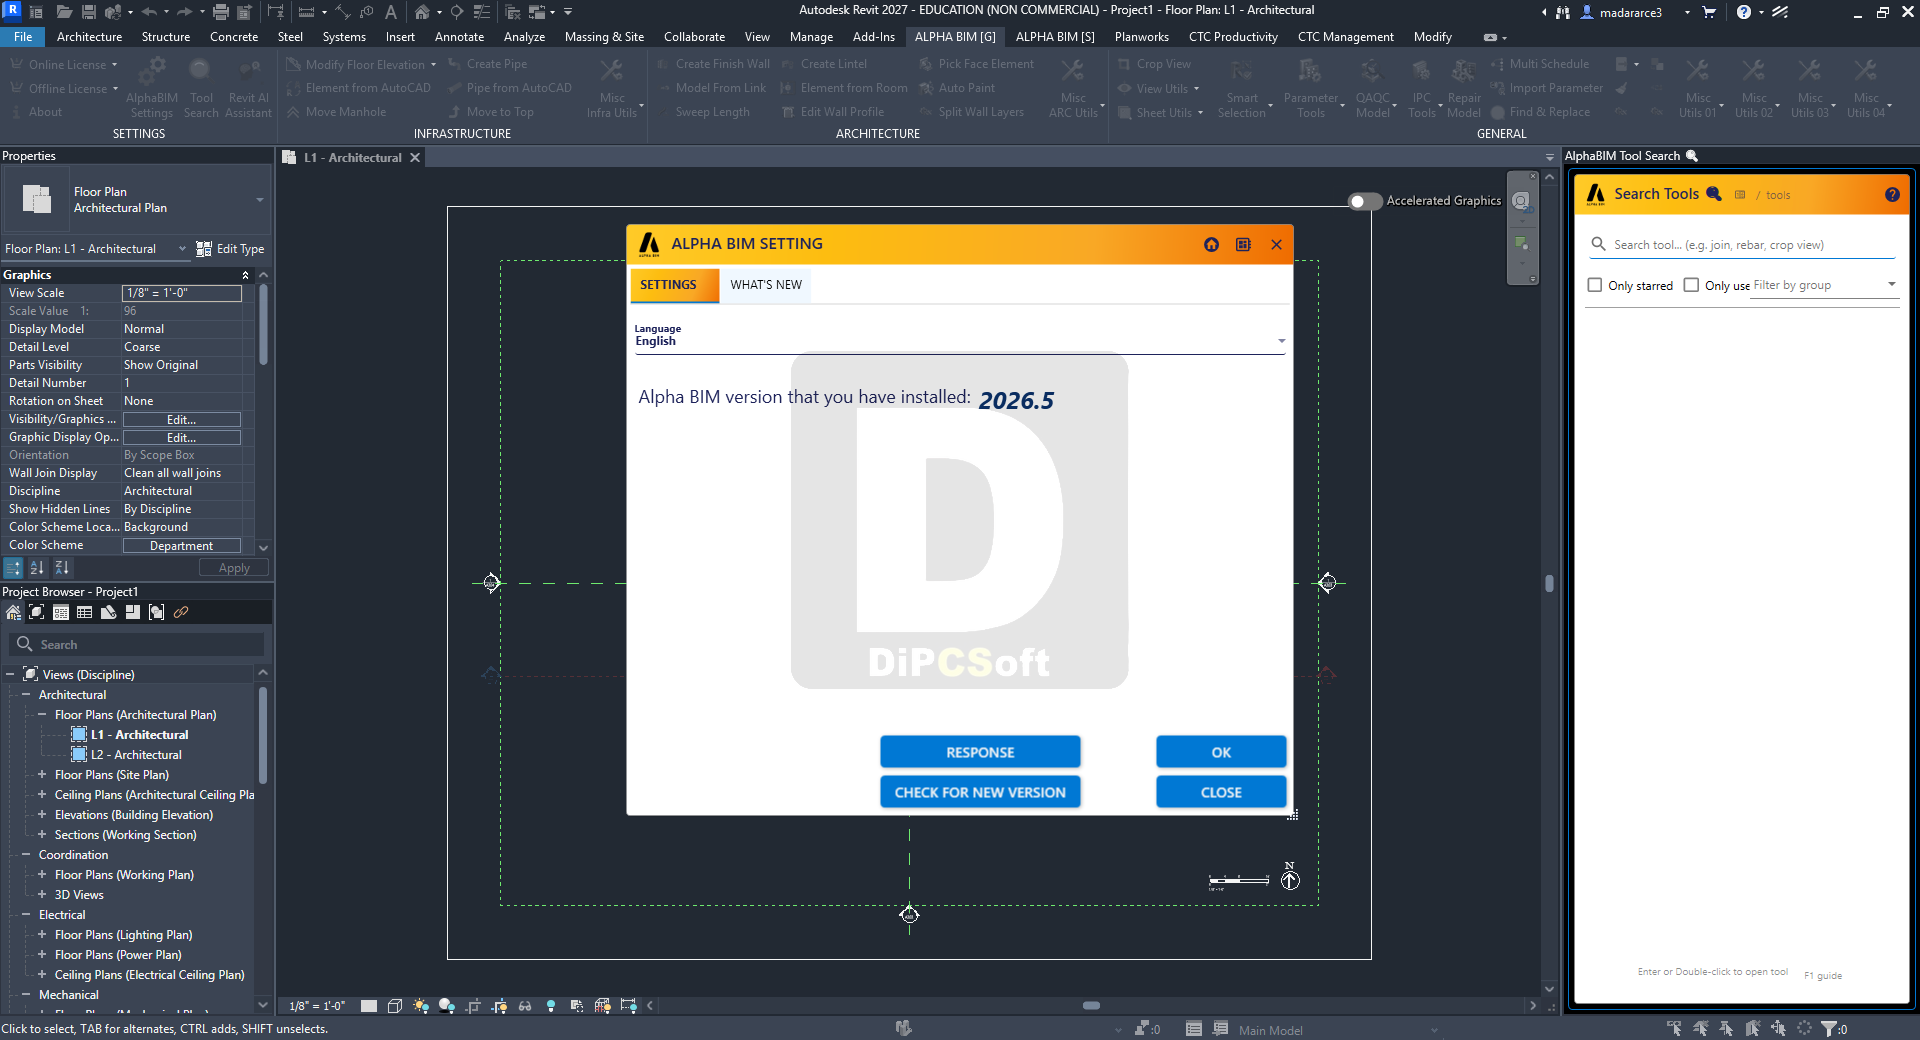The width and height of the screenshot is (1920, 1040).
Task: Expand the 3D Views node
Action: 42,895
